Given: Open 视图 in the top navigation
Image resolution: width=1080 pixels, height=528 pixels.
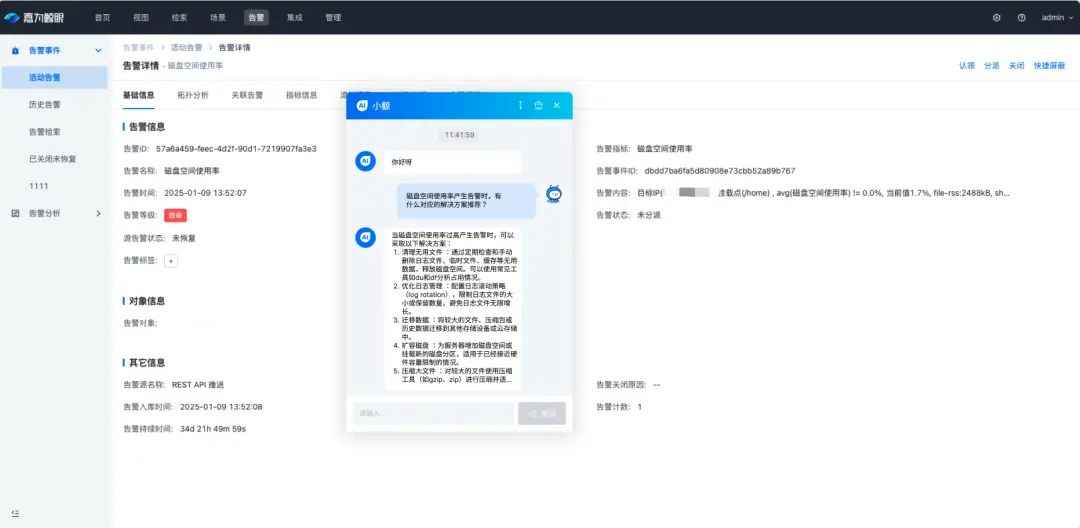Looking at the screenshot, I should [141, 18].
